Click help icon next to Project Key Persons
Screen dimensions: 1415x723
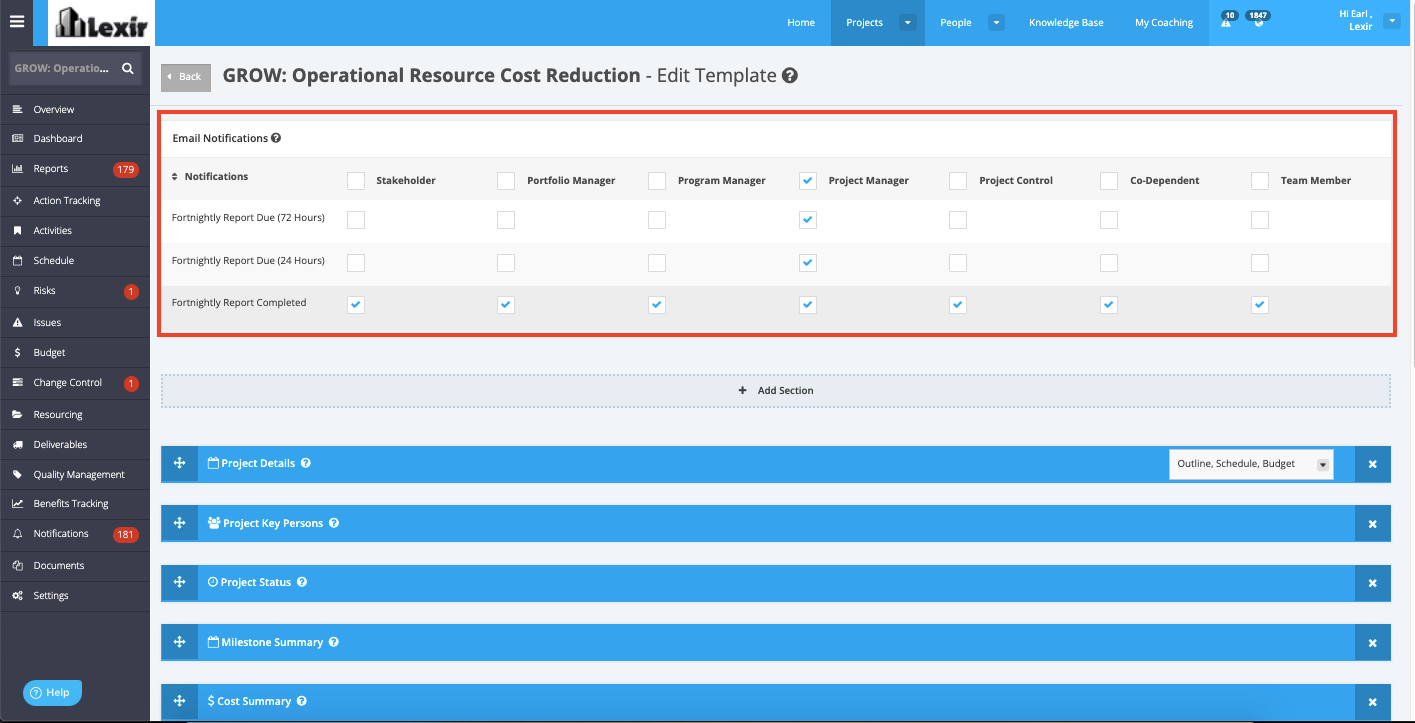pyautogui.click(x=334, y=523)
